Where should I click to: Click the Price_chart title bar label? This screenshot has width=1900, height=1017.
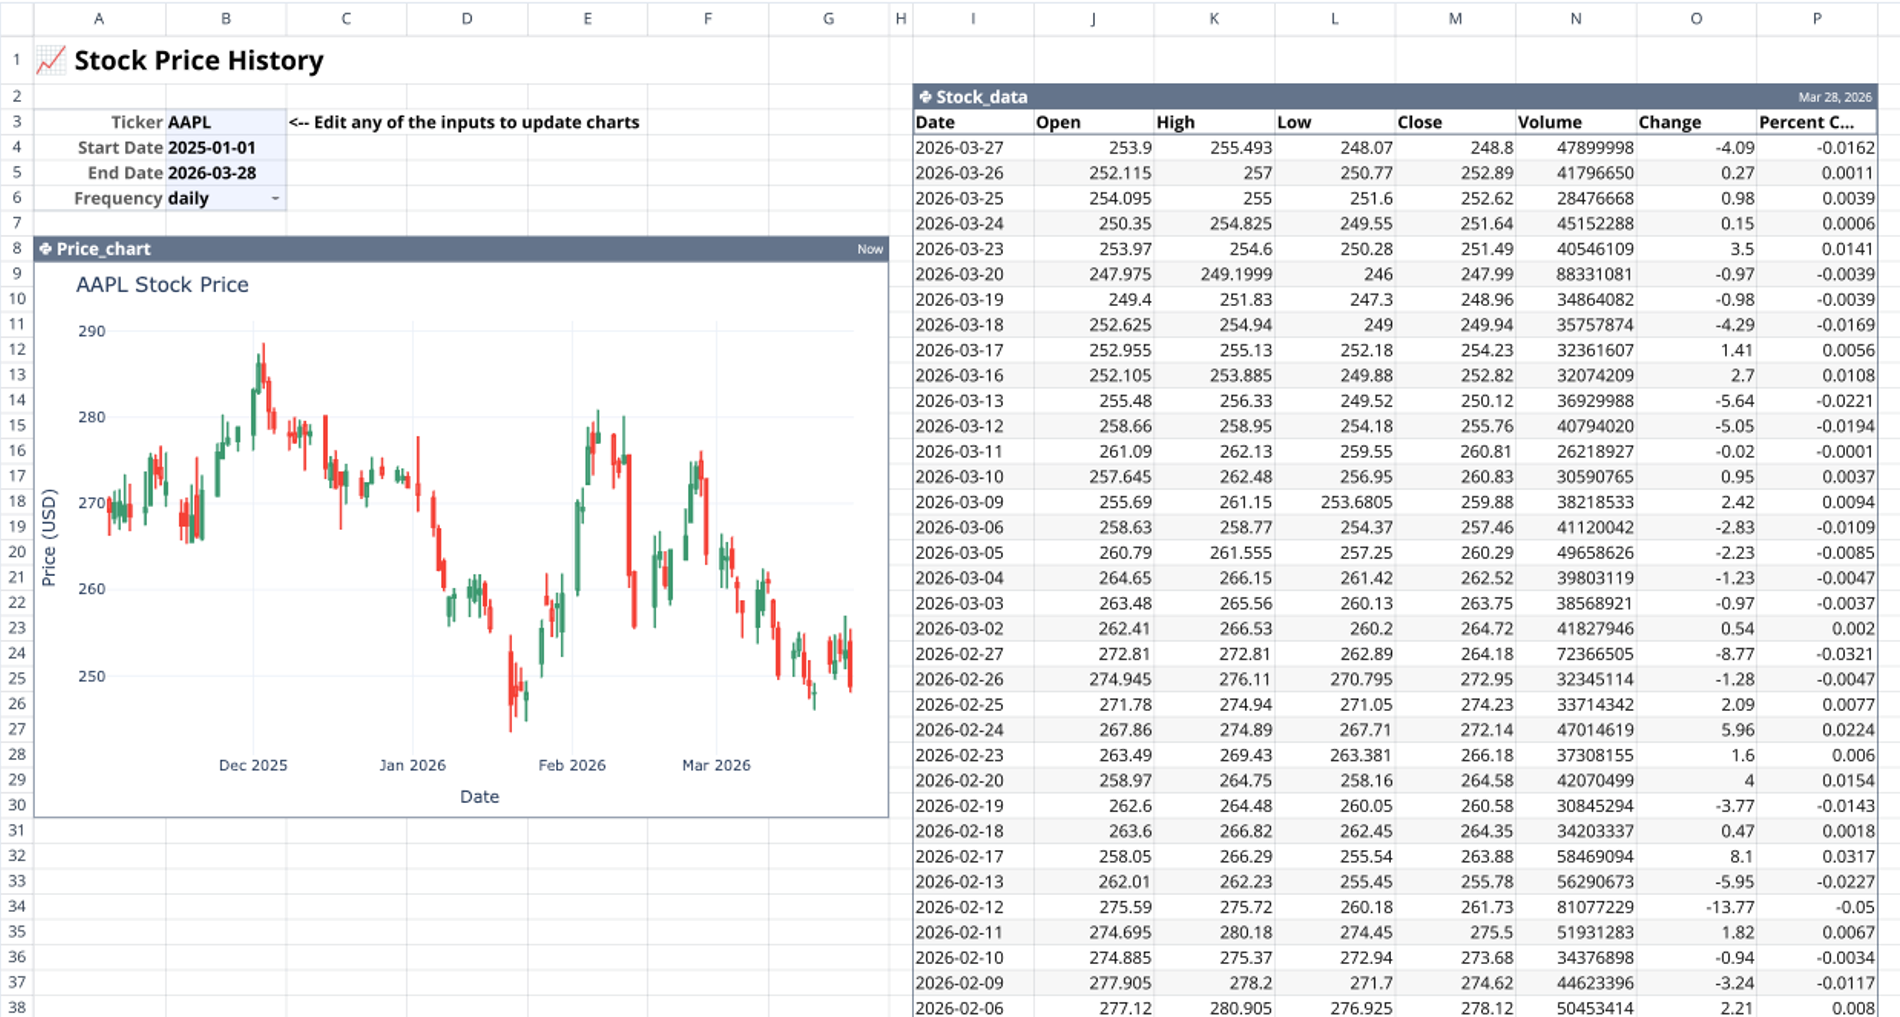[x=103, y=249]
